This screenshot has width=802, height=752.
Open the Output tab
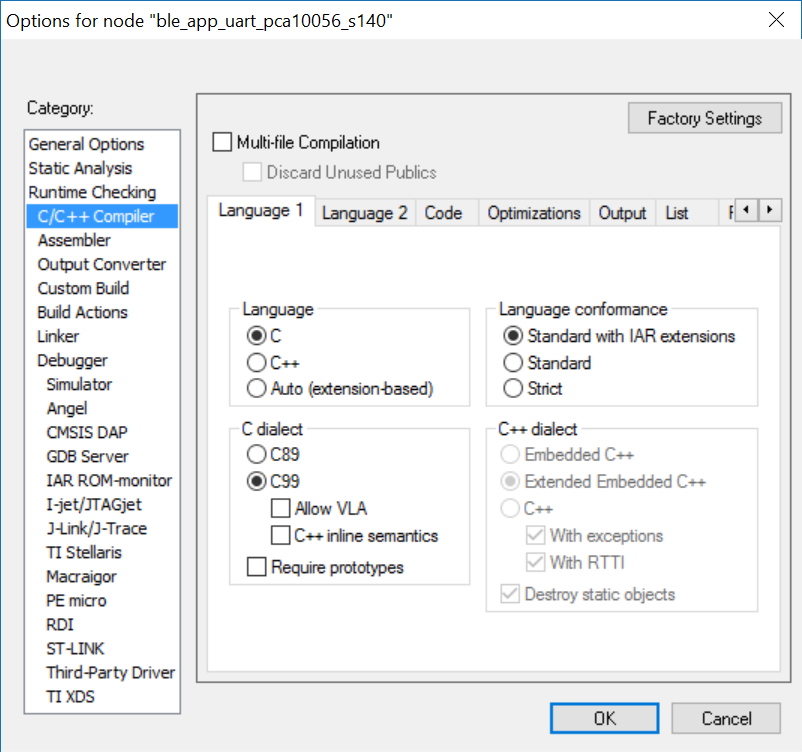pyautogui.click(x=622, y=213)
